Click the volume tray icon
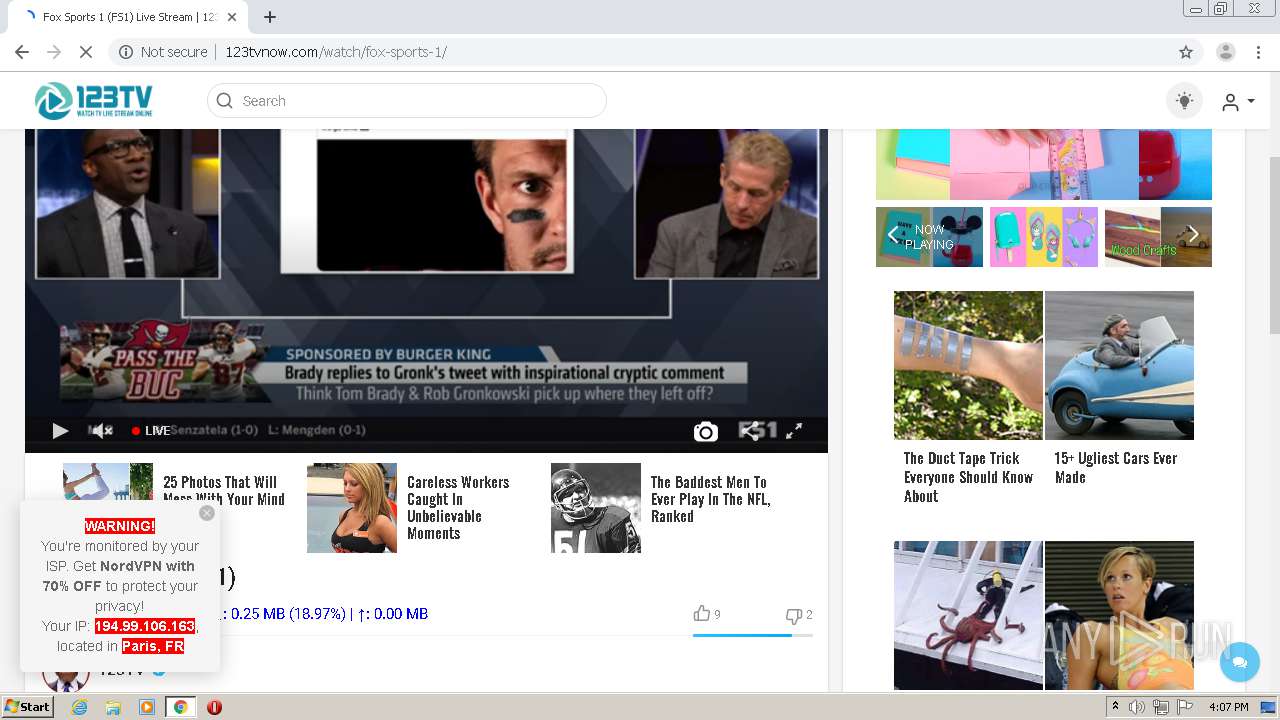Image resolution: width=1280 pixels, height=720 pixels. click(x=1137, y=707)
